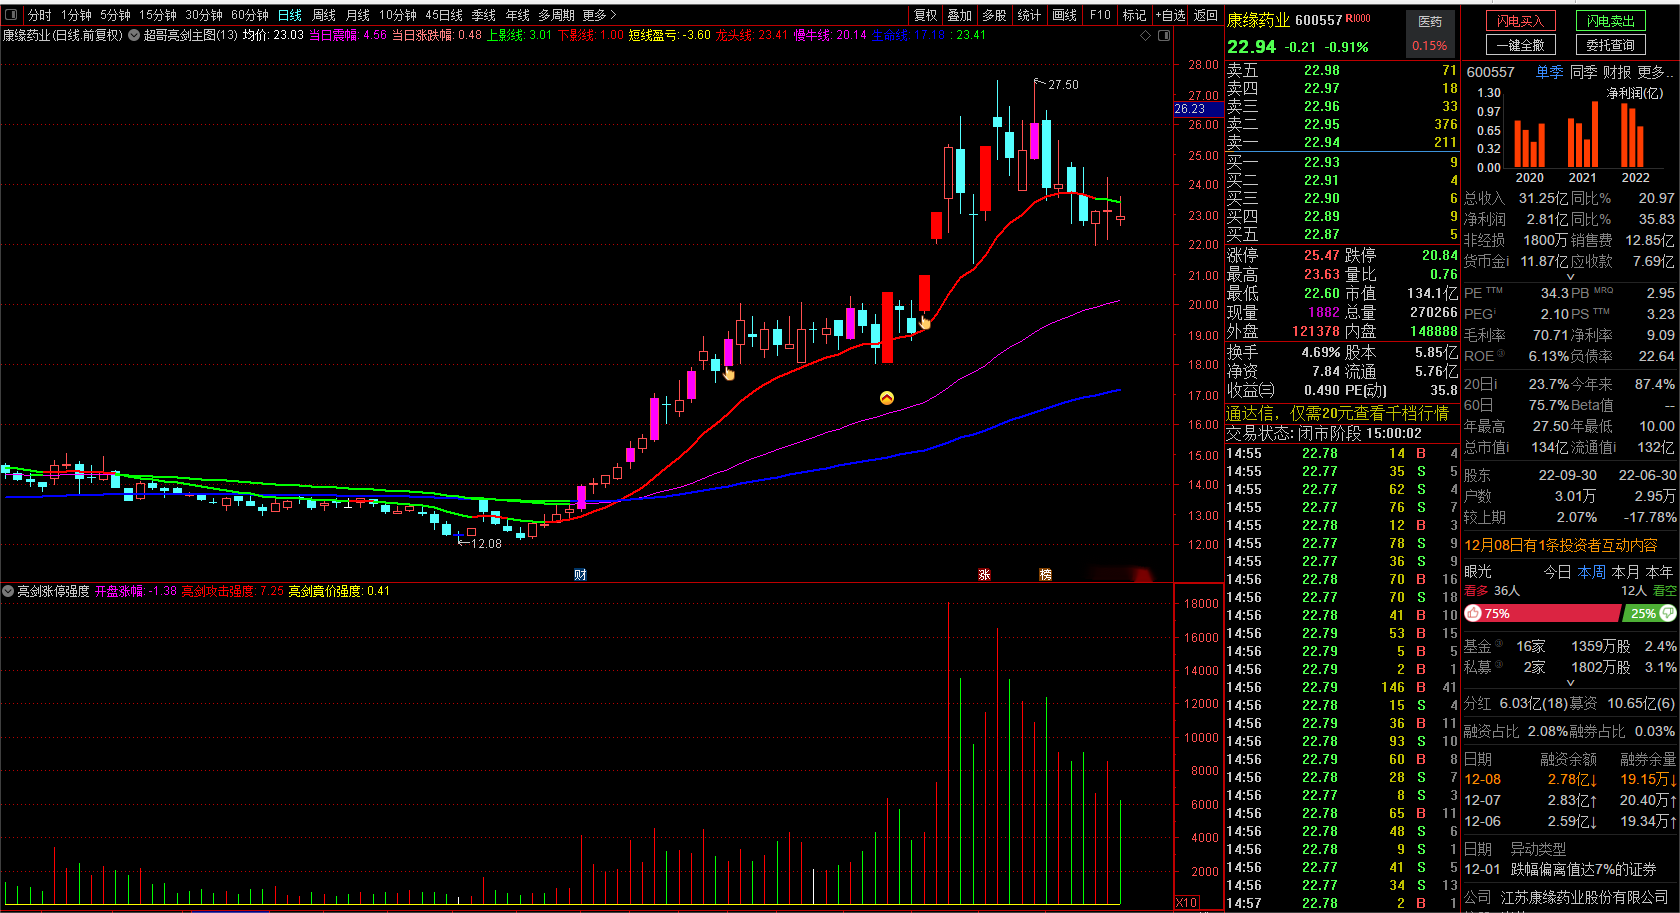Click the red 涨 marker below the chart
This screenshot has height=913, width=1680.
click(984, 575)
